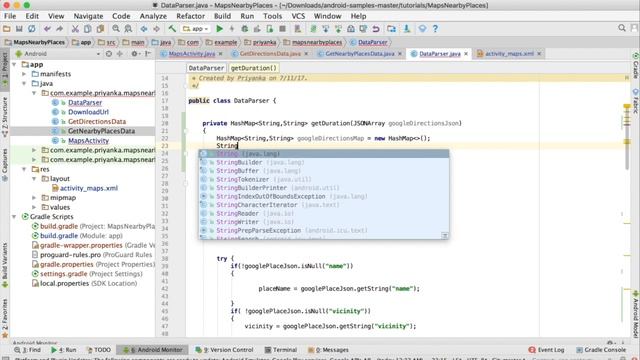Open the Refactor menu

[x=190, y=16]
